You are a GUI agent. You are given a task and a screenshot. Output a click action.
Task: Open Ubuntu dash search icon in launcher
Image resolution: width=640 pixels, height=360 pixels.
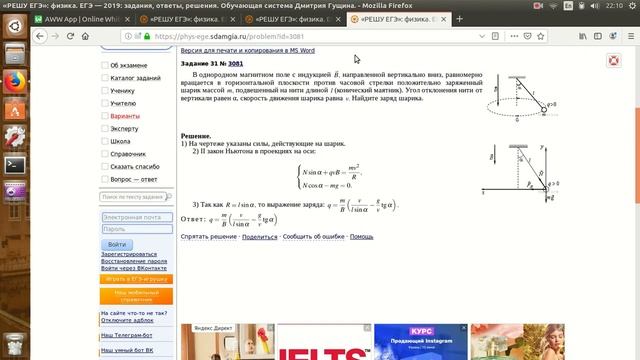tap(15, 27)
